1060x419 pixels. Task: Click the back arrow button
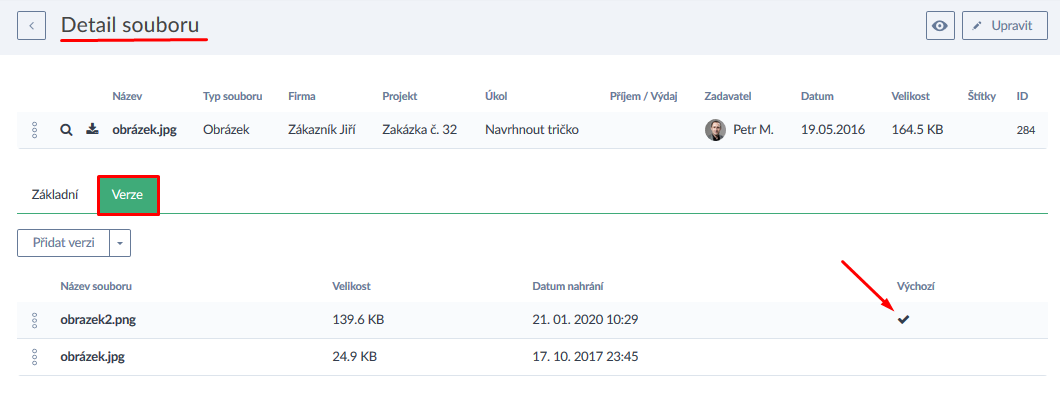click(x=31, y=26)
